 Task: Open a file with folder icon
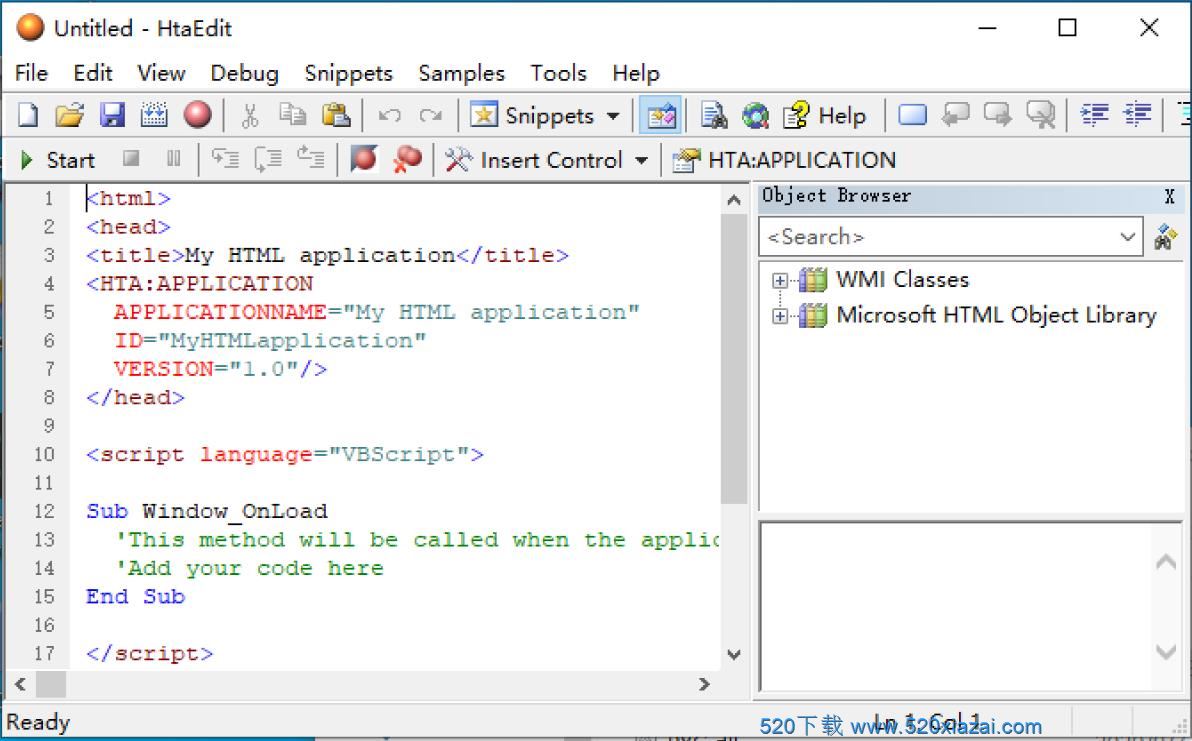(69, 116)
